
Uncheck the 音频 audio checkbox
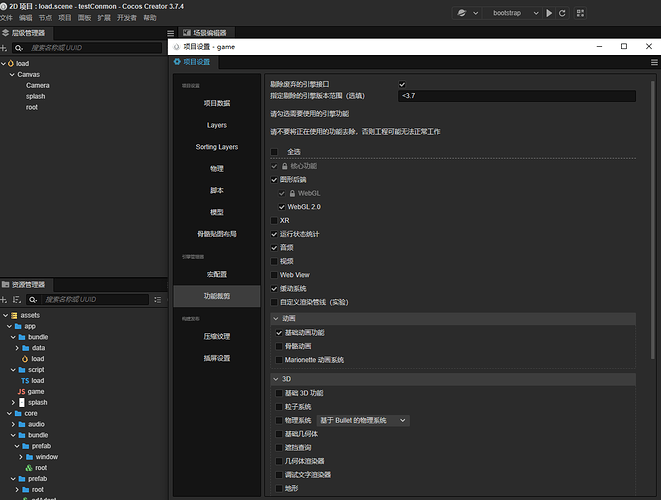click(274, 247)
